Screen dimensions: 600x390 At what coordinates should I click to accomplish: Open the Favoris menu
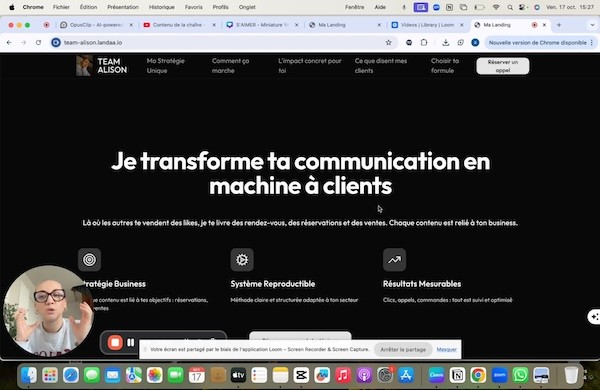click(x=194, y=7)
